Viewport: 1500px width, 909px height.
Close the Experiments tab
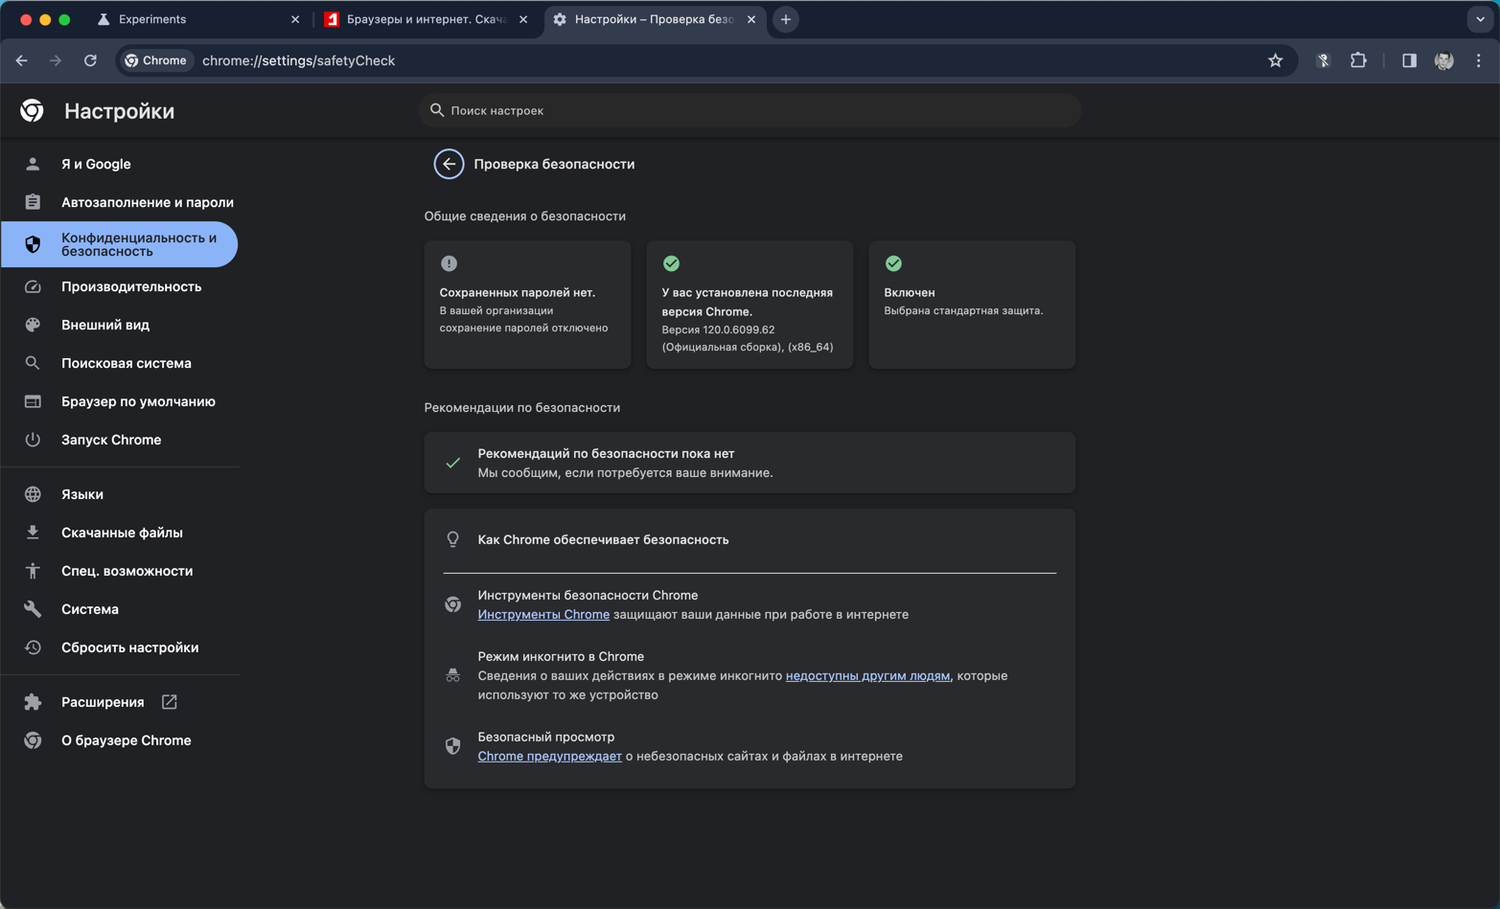pos(295,19)
